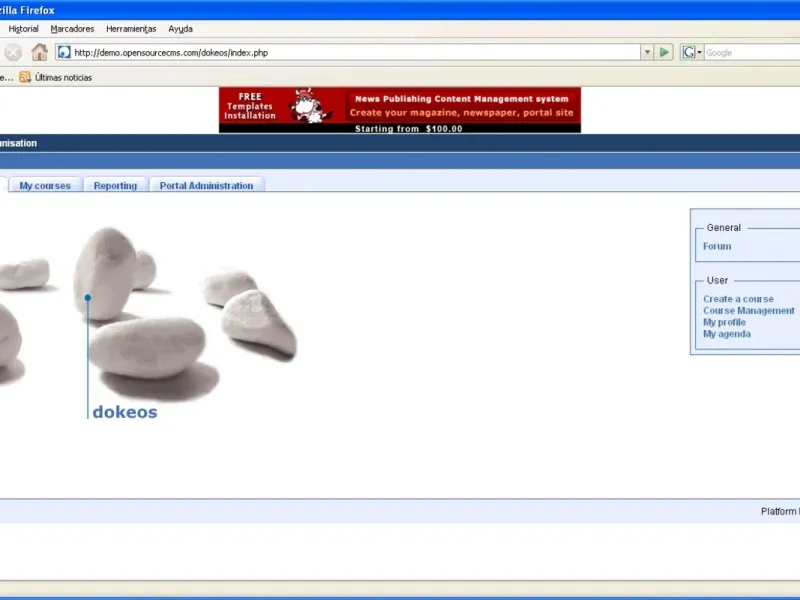Click the Create a course link
The height and width of the screenshot is (600, 800).
(x=738, y=299)
